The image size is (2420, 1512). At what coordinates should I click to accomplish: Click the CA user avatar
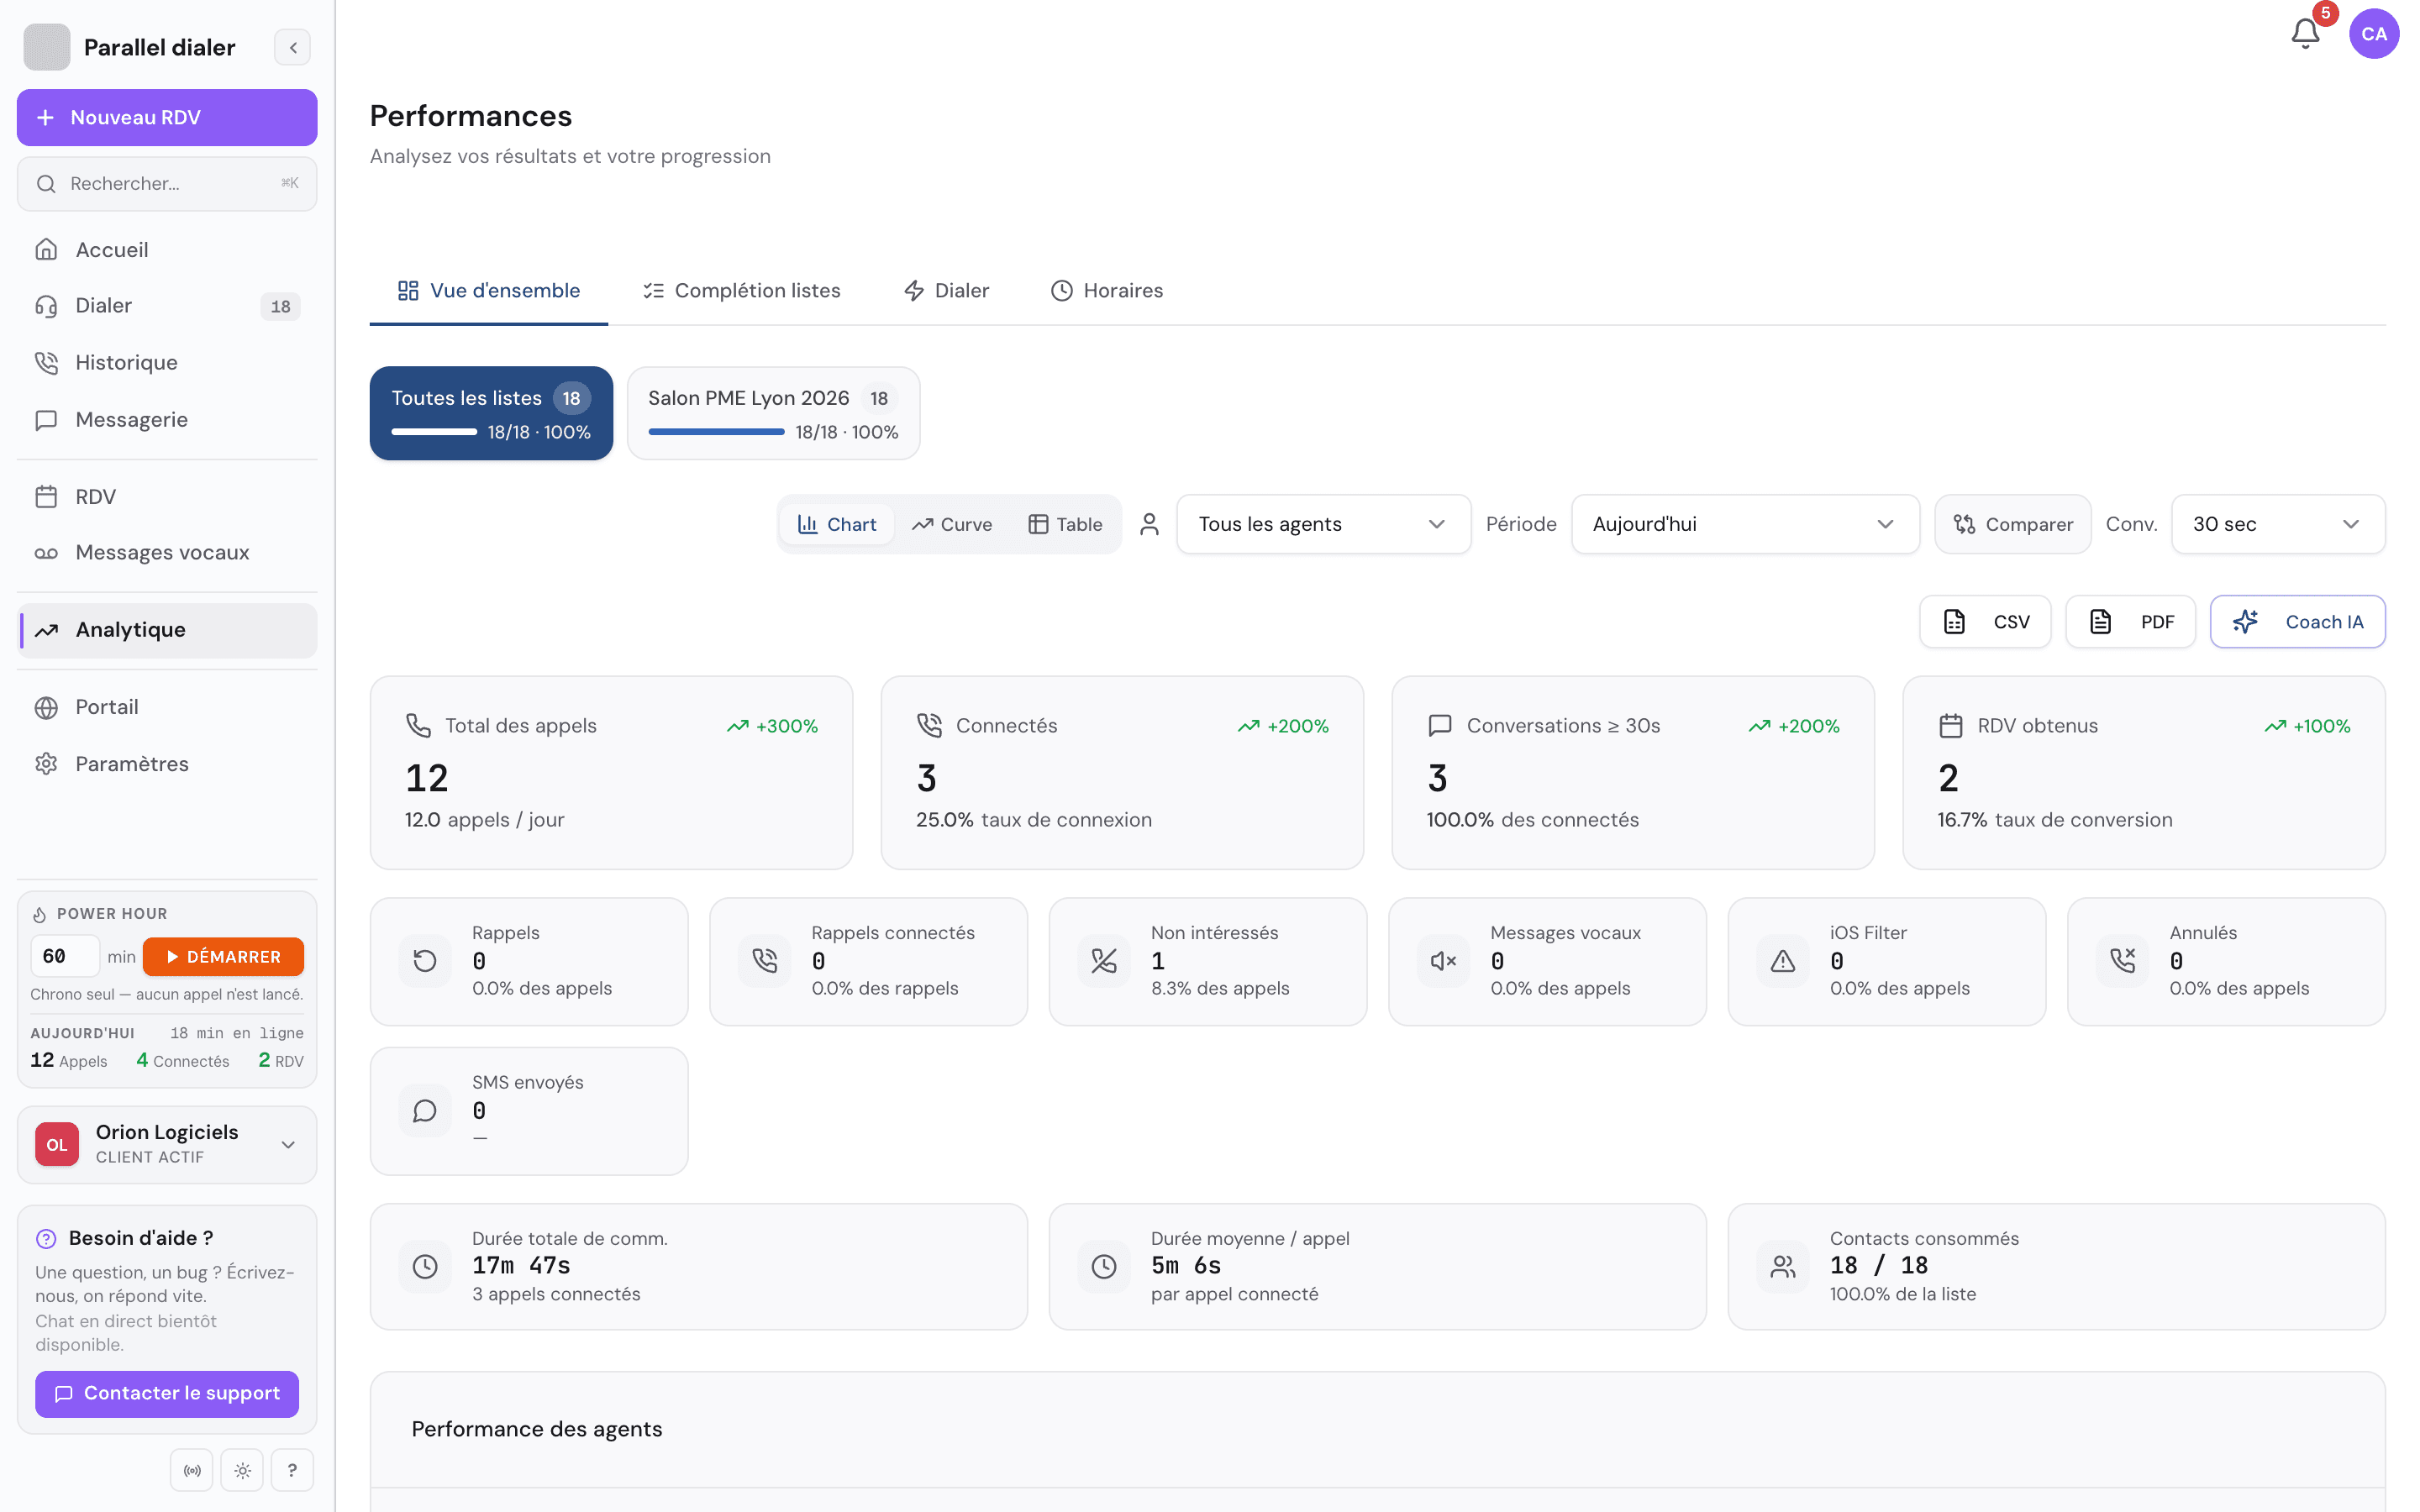[2374, 34]
